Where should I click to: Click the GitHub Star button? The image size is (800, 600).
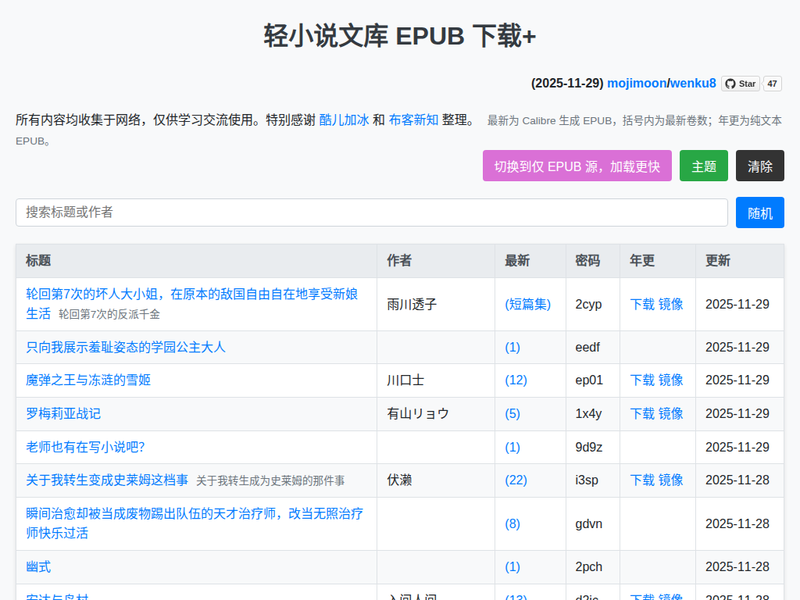tap(740, 83)
